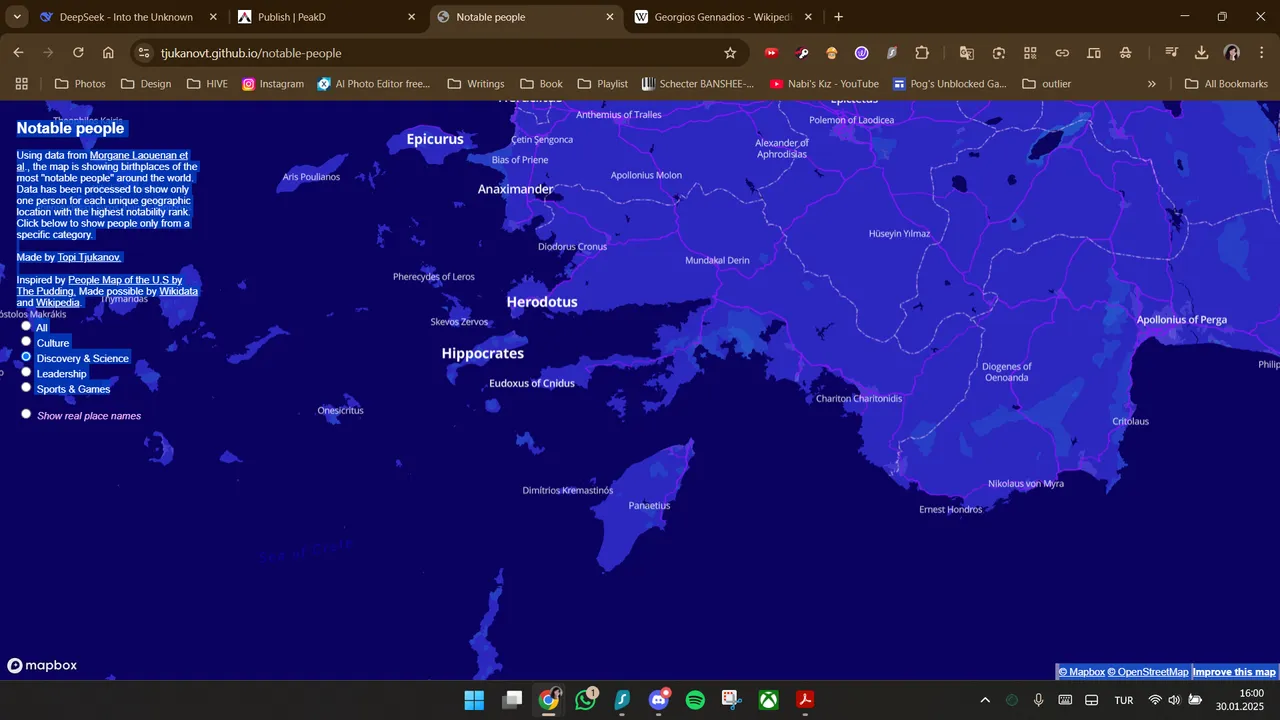Click the Epicurus label on map
This screenshot has width=1280, height=720.
point(435,139)
